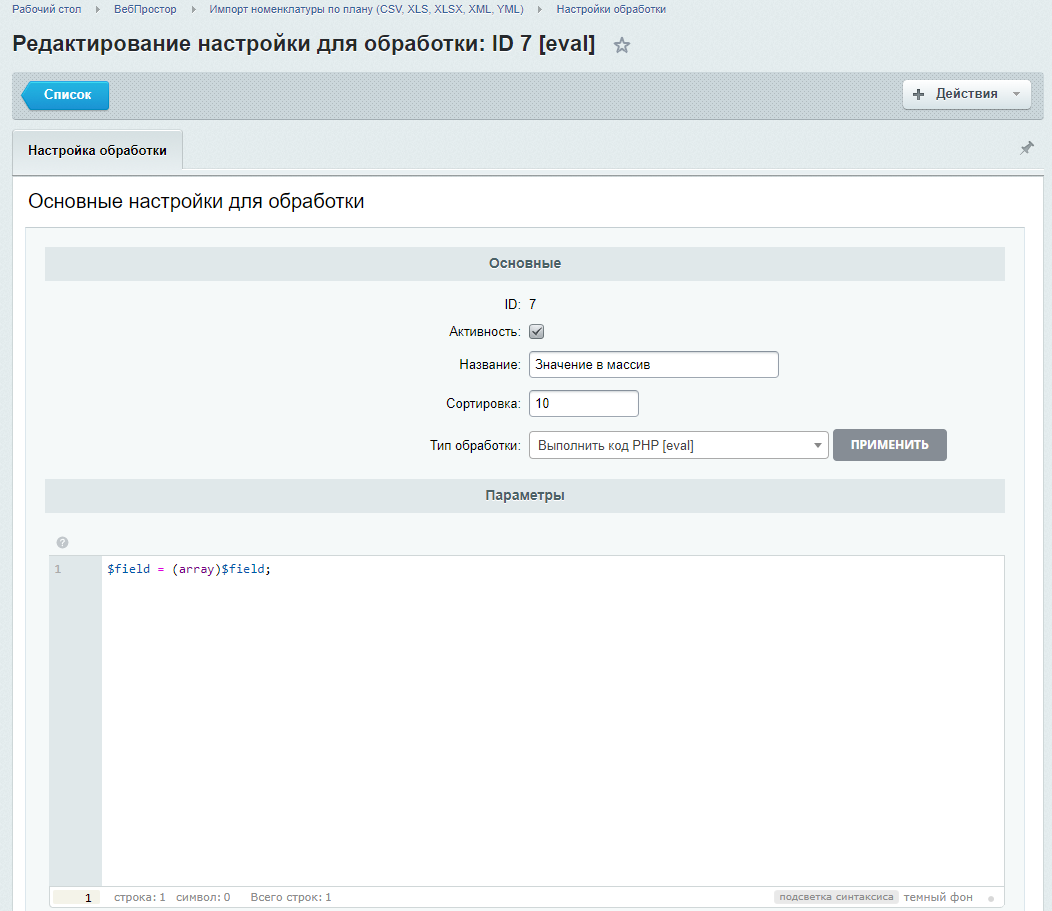The height and width of the screenshot is (911, 1052).
Task: Open ВебПростор breadcrumb link
Action: pos(145,9)
